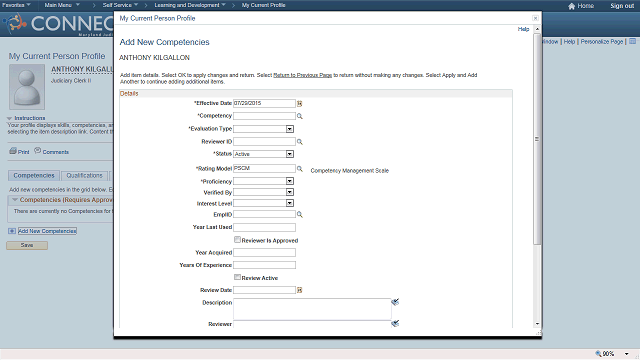This screenshot has width=640, height=360.
Task: Click the Rating Model lookup magnifier
Action: point(300,169)
